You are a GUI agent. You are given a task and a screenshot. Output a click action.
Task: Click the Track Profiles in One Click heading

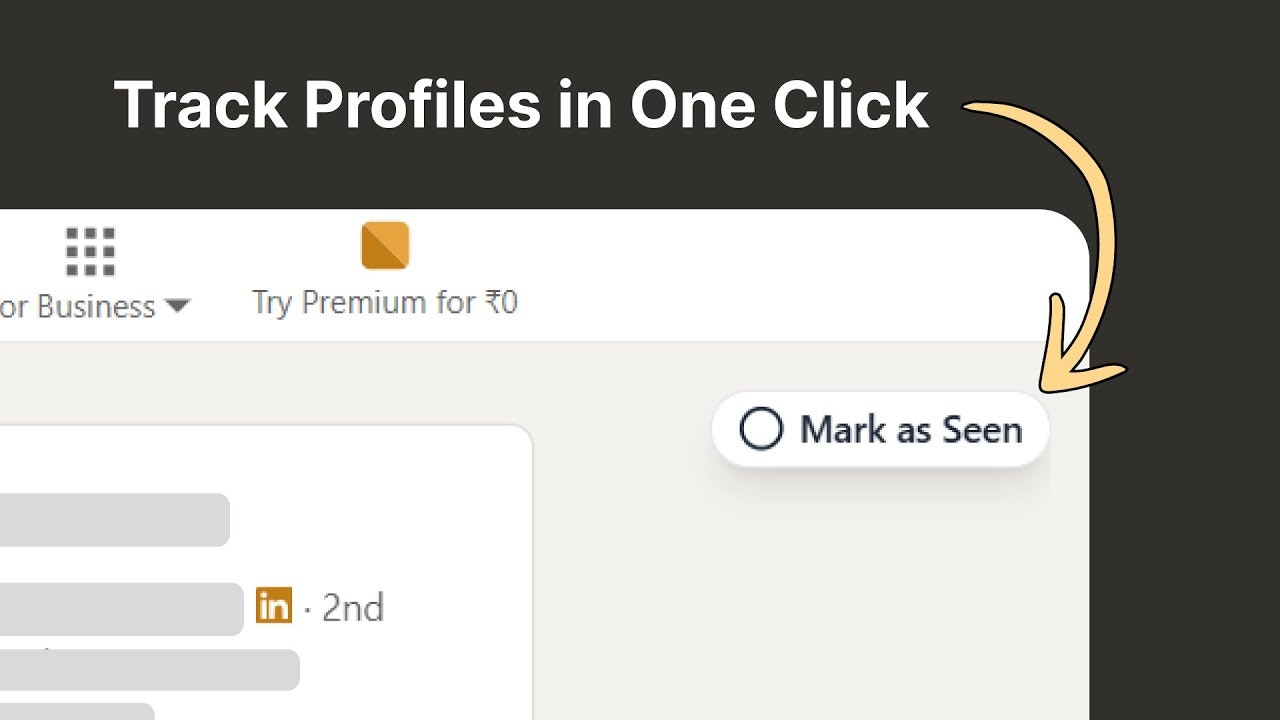point(522,105)
